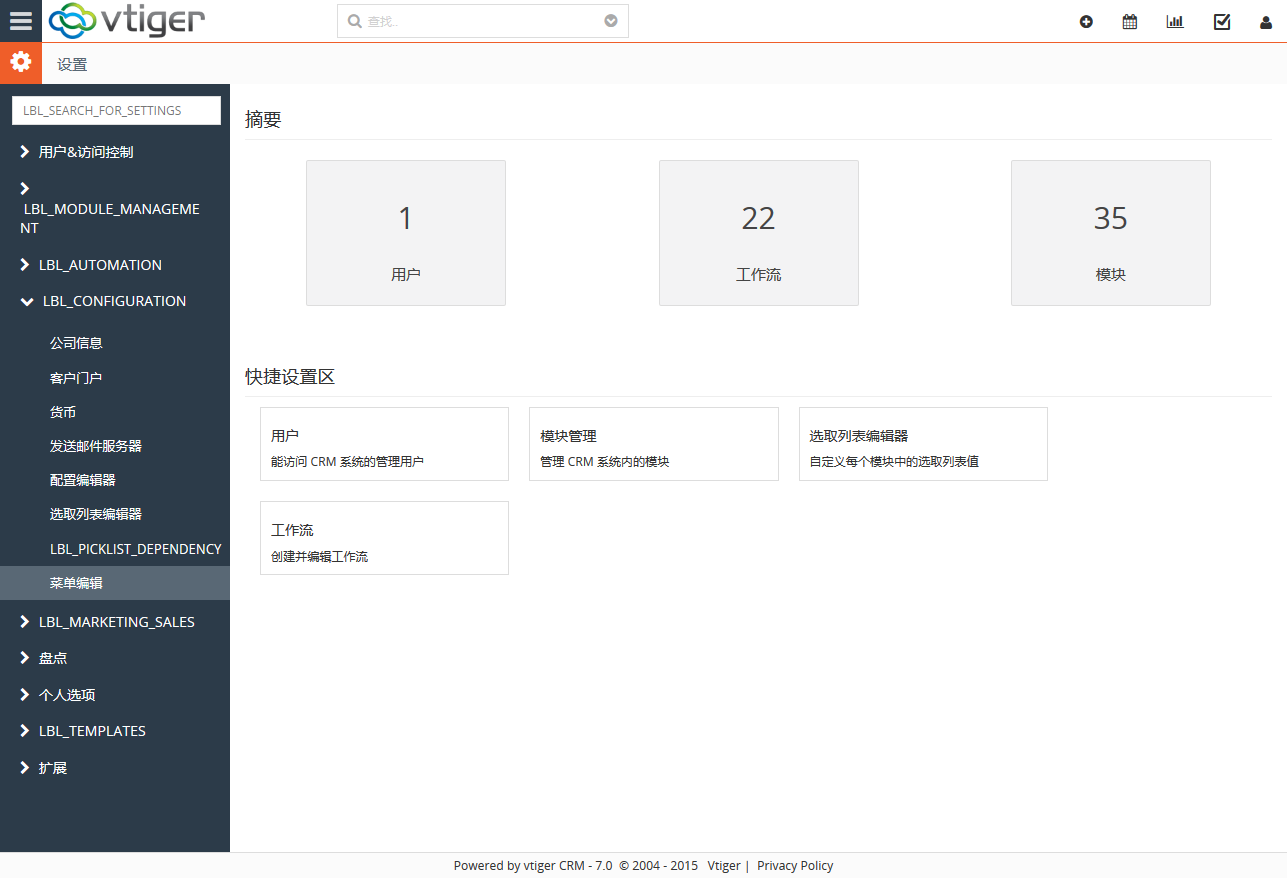Open the reports bar chart icon
Screen dimensions: 1287x878
pos(1175,21)
